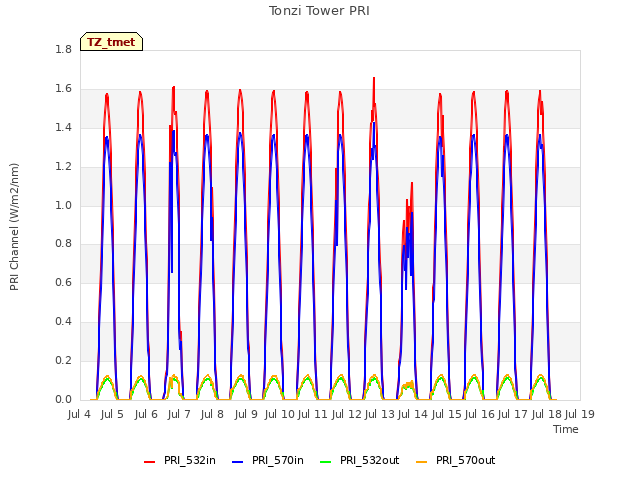The width and height of the screenshot is (640, 480).
Task: Click the 1.0 y-axis tick label
Action: tap(64, 205)
